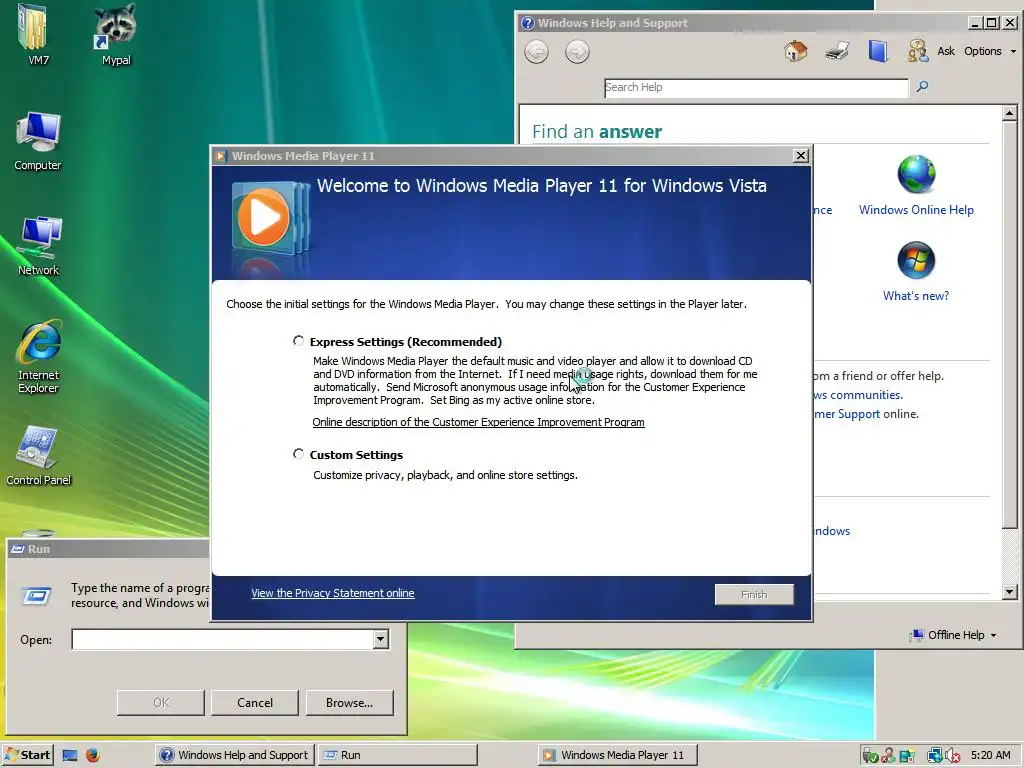Open the Windows Online Help link
This screenshot has height=768, width=1024.
pyautogui.click(x=916, y=210)
